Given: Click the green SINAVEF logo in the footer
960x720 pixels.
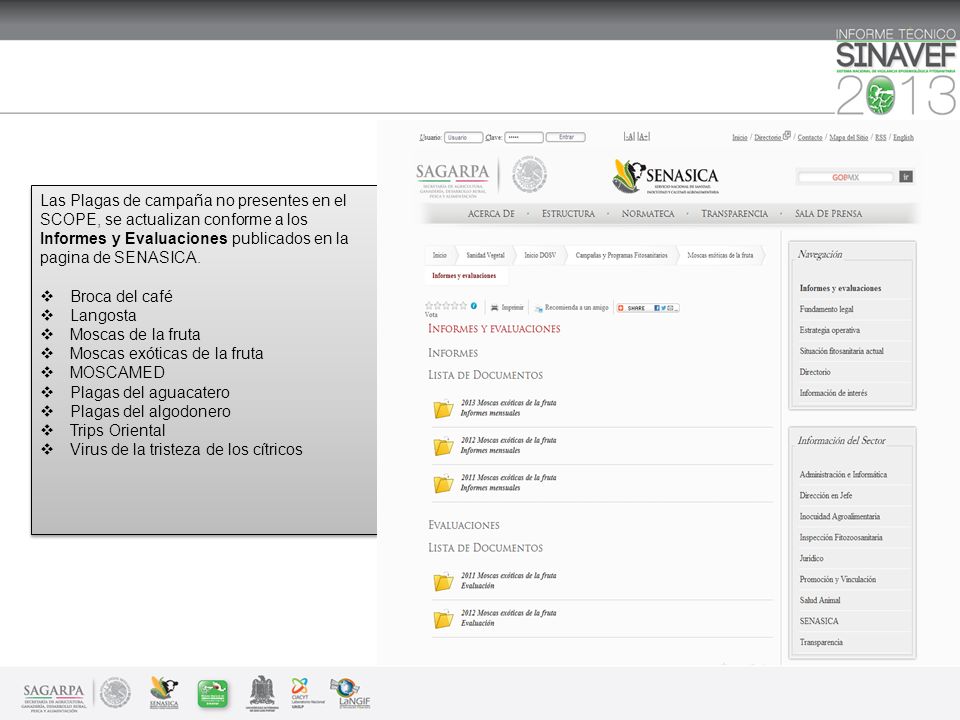Looking at the screenshot, I should (x=212, y=694).
